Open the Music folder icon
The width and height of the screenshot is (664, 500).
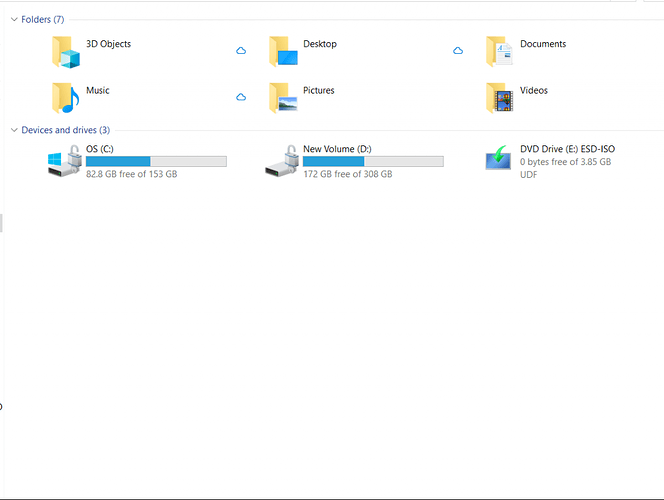pyautogui.click(x=66, y=98)
